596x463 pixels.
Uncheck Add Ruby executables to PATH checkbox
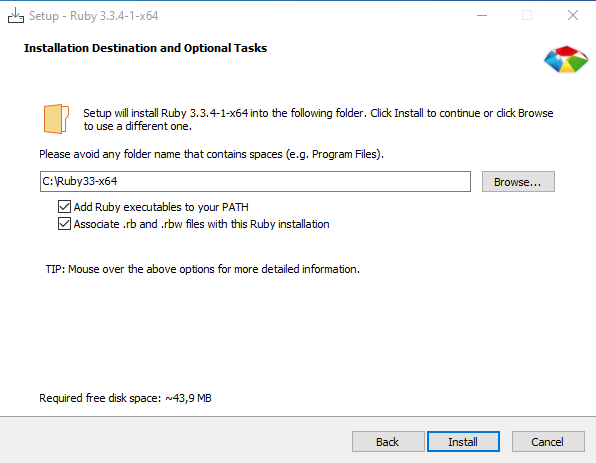pos(64,207)
